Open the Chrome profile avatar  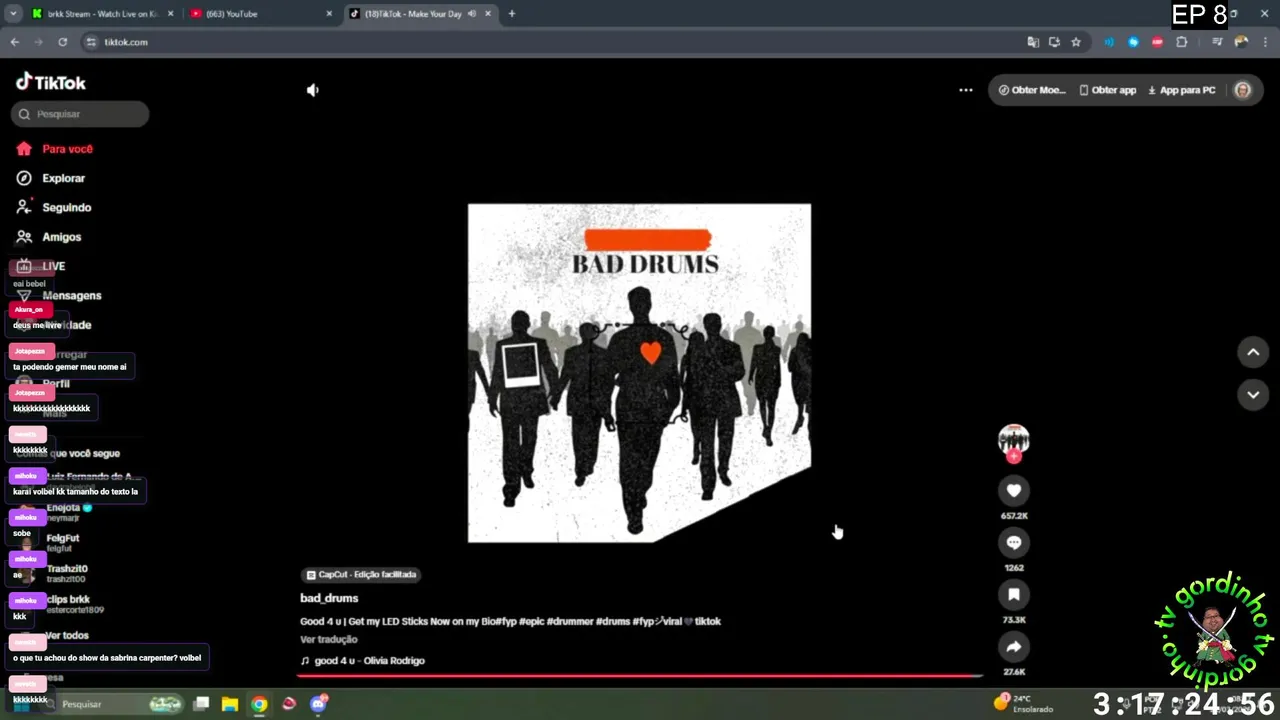pyautogui.click(x=1241, y=42)
